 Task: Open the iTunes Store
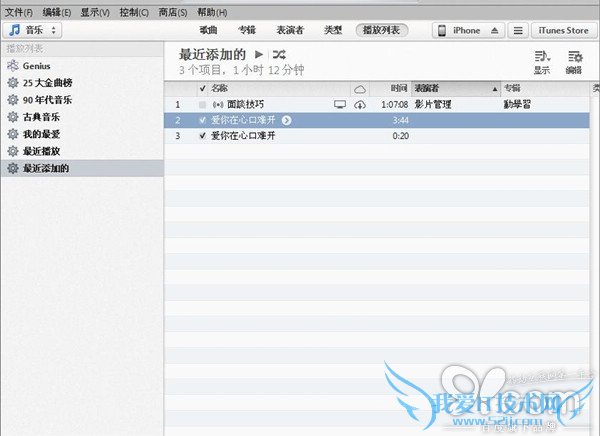click(564, 31)
